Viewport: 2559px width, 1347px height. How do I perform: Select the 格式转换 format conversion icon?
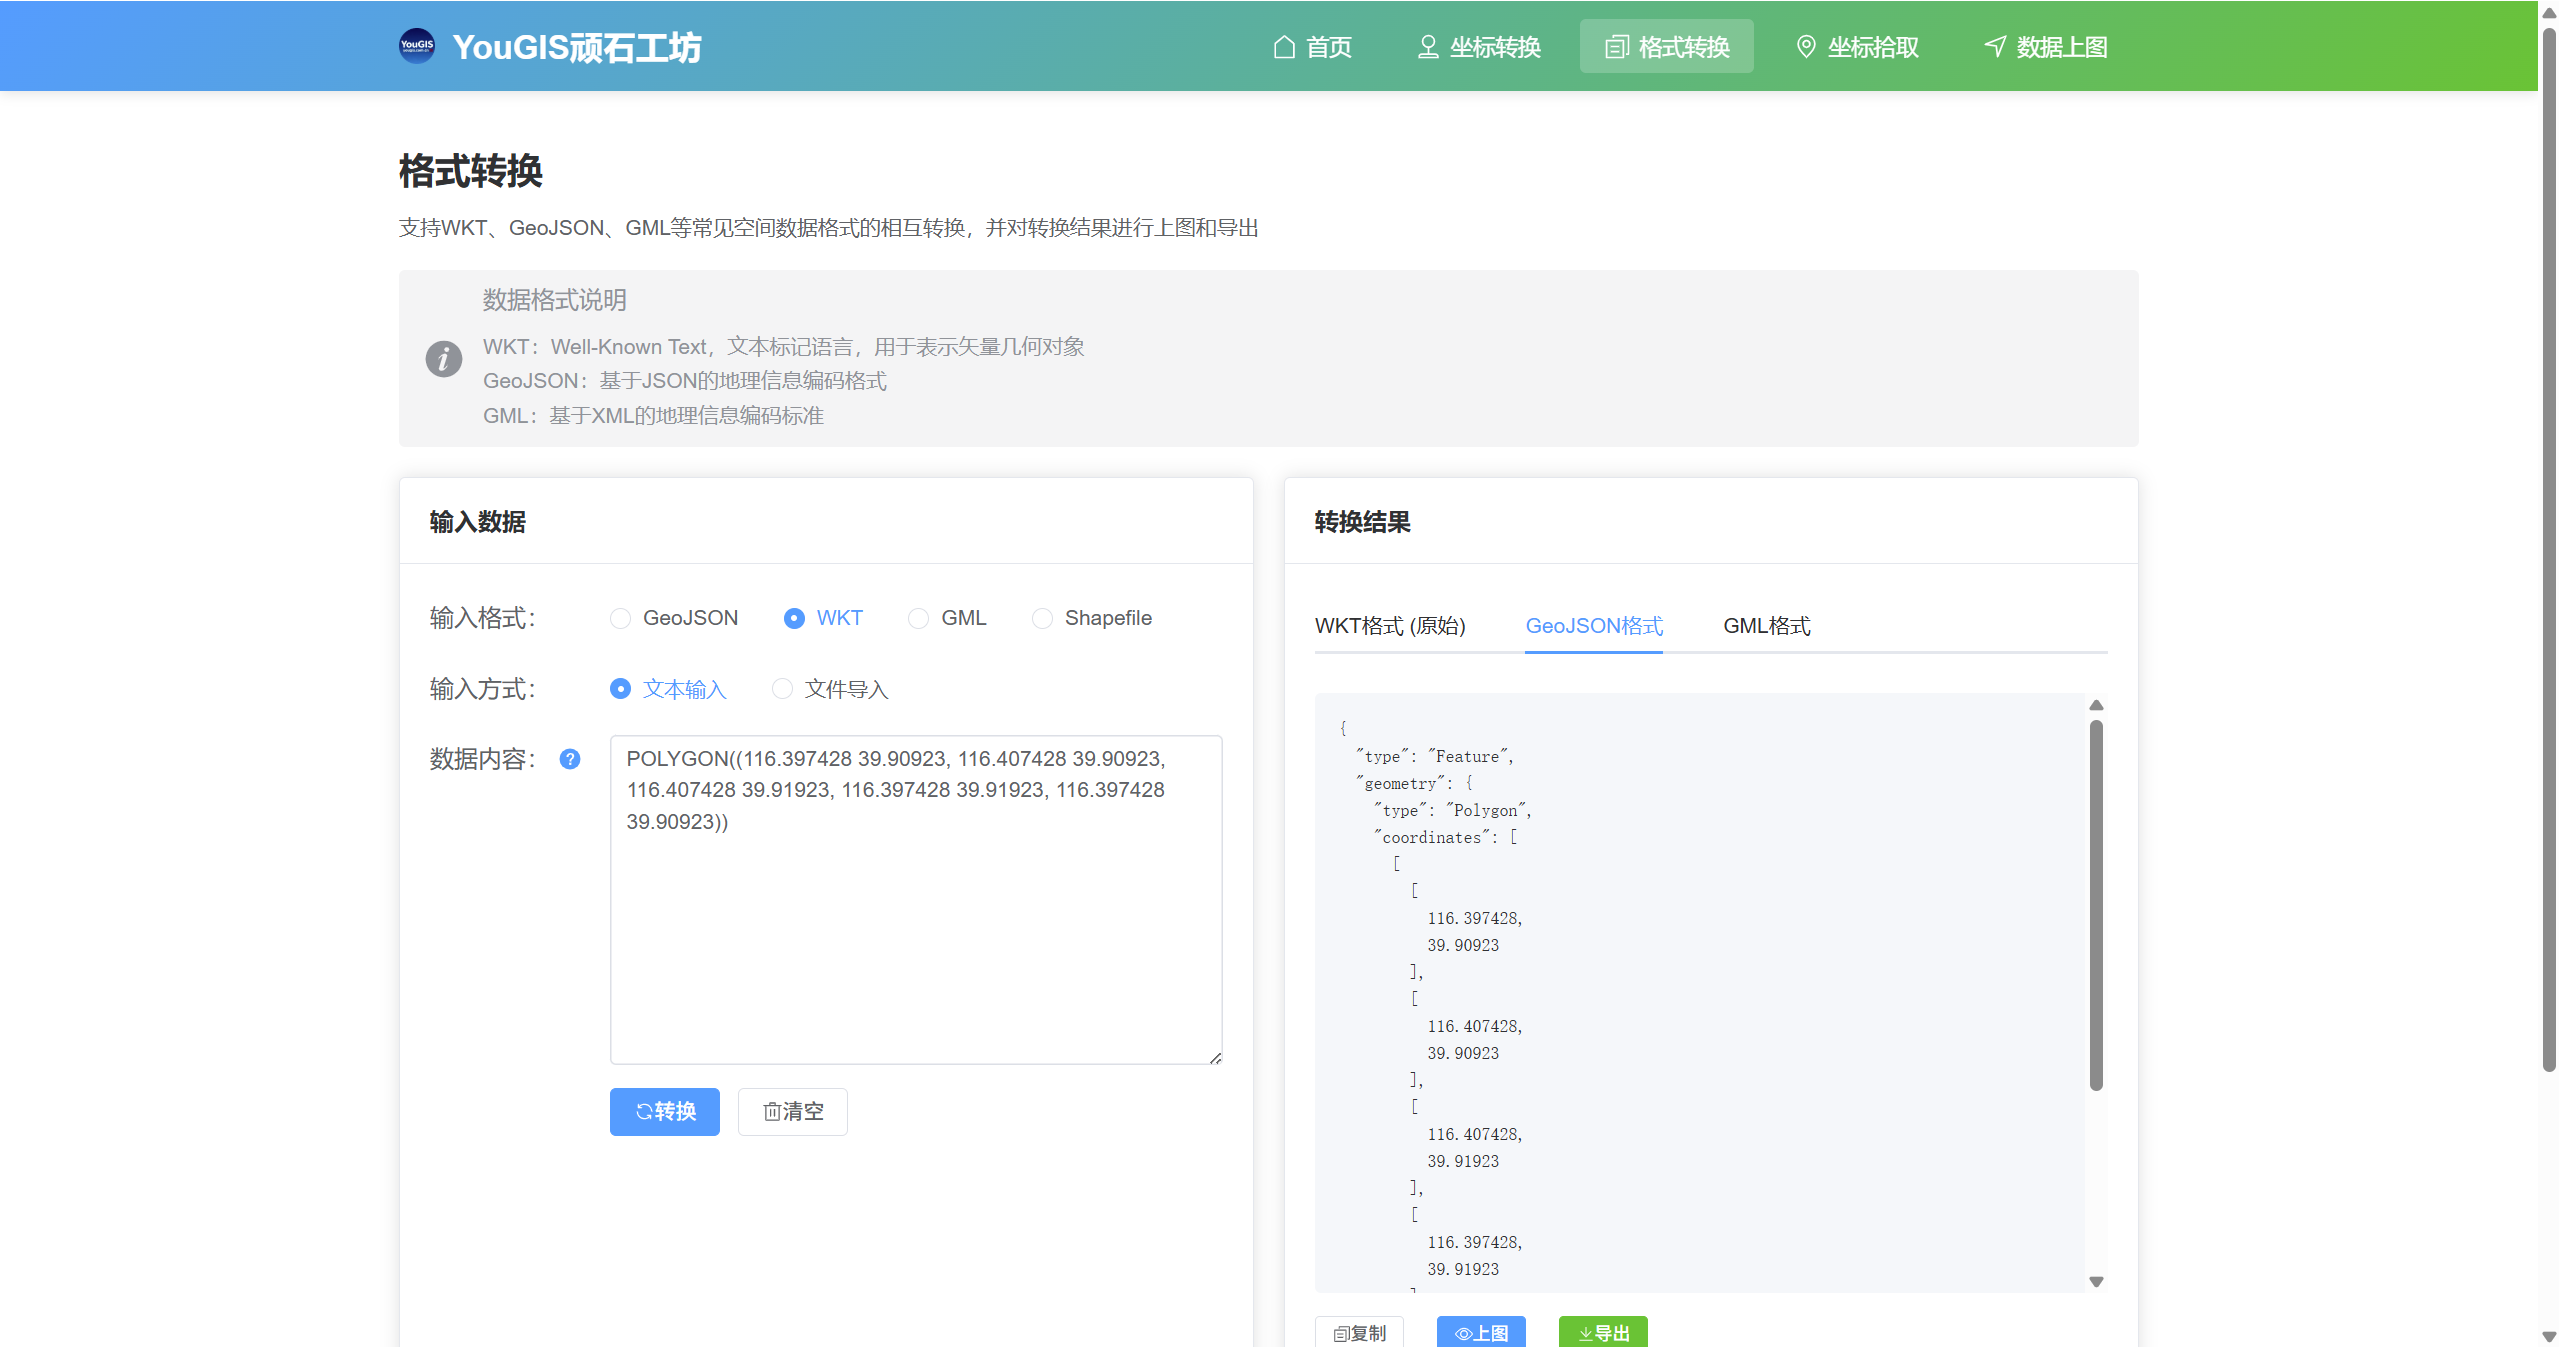tap(1616, 46)
